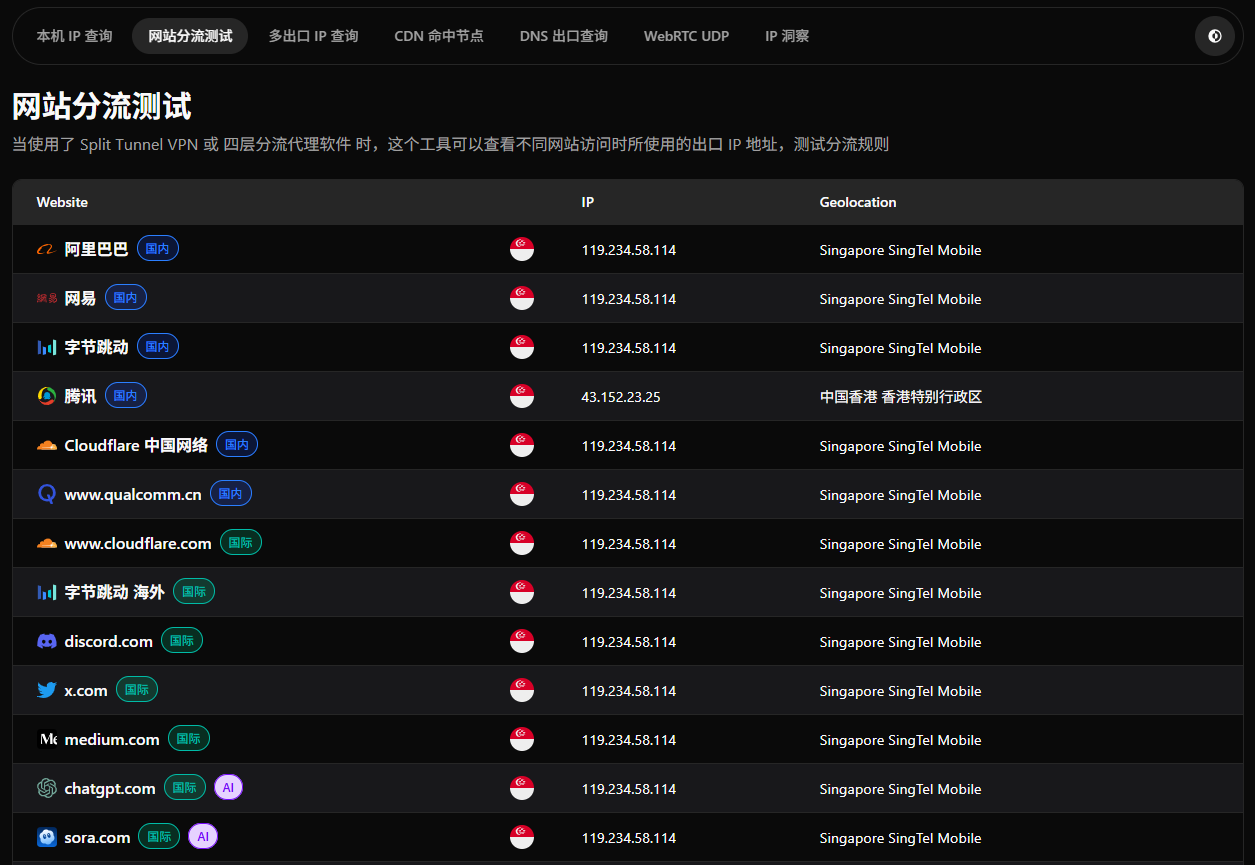This screenshot has height=865, width=1255.
Task: Click the AI badge next to chatgpt.com
Action: 228,788
